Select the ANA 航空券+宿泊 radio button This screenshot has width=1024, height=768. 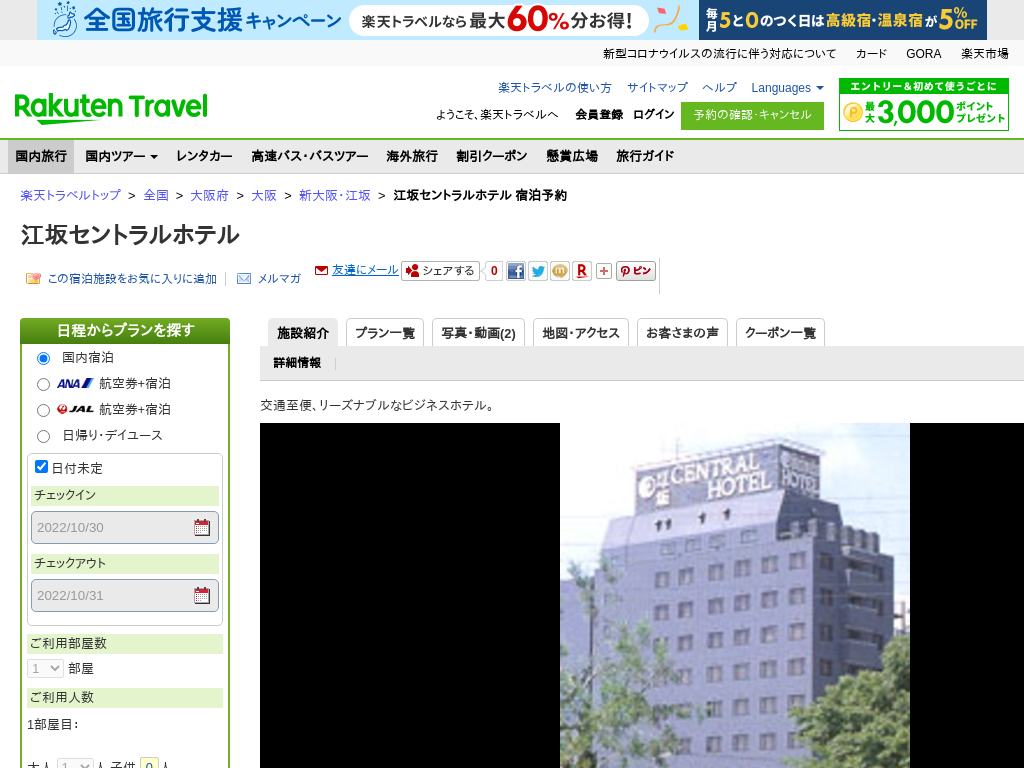[43, 385]
